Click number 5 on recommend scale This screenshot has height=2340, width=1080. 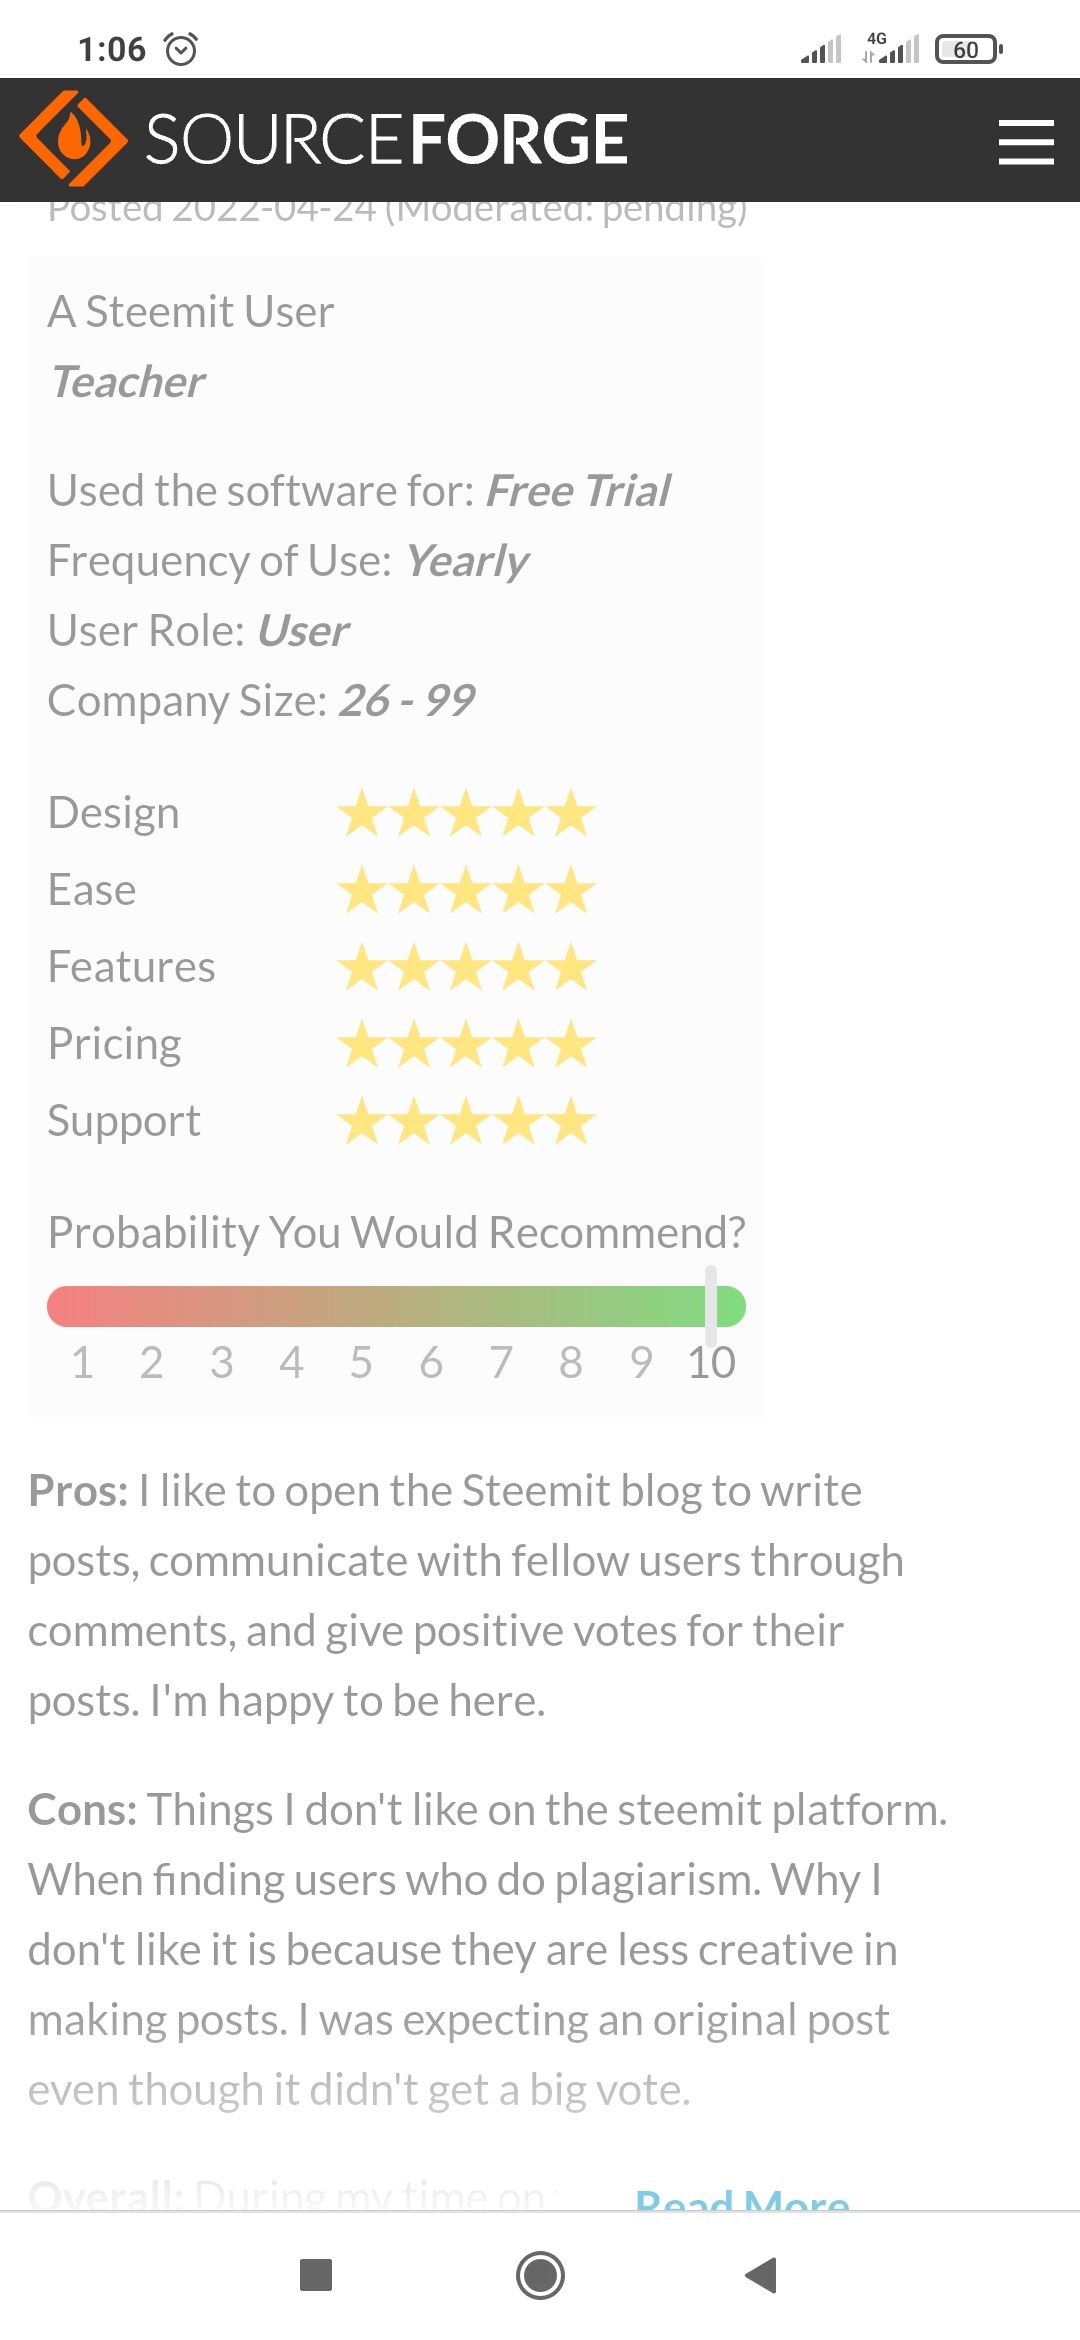click(361, 1363)
